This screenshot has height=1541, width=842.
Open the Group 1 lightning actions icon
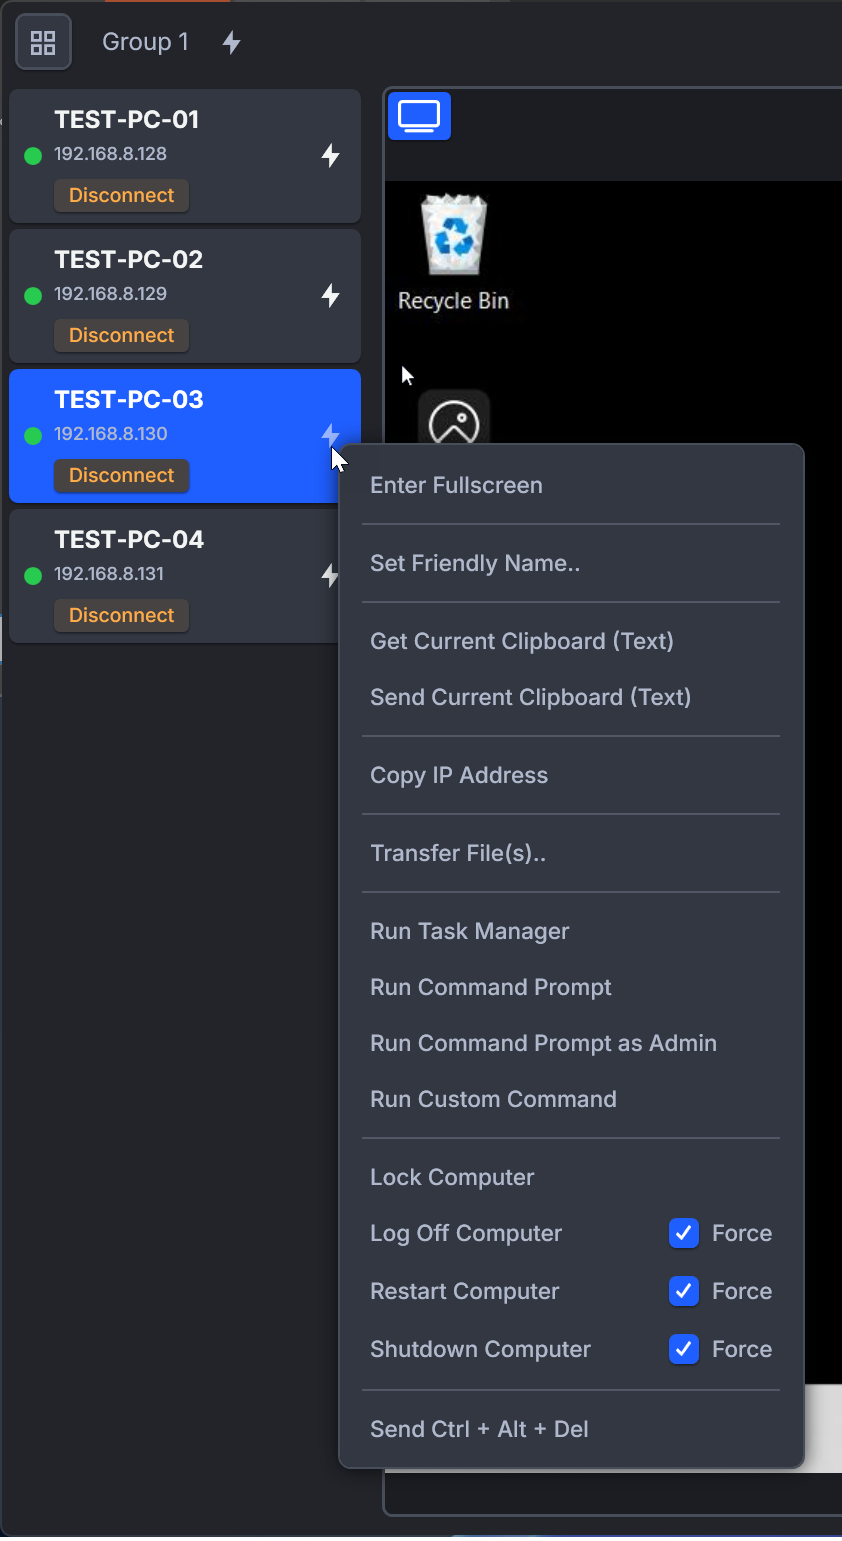(231, 42)
